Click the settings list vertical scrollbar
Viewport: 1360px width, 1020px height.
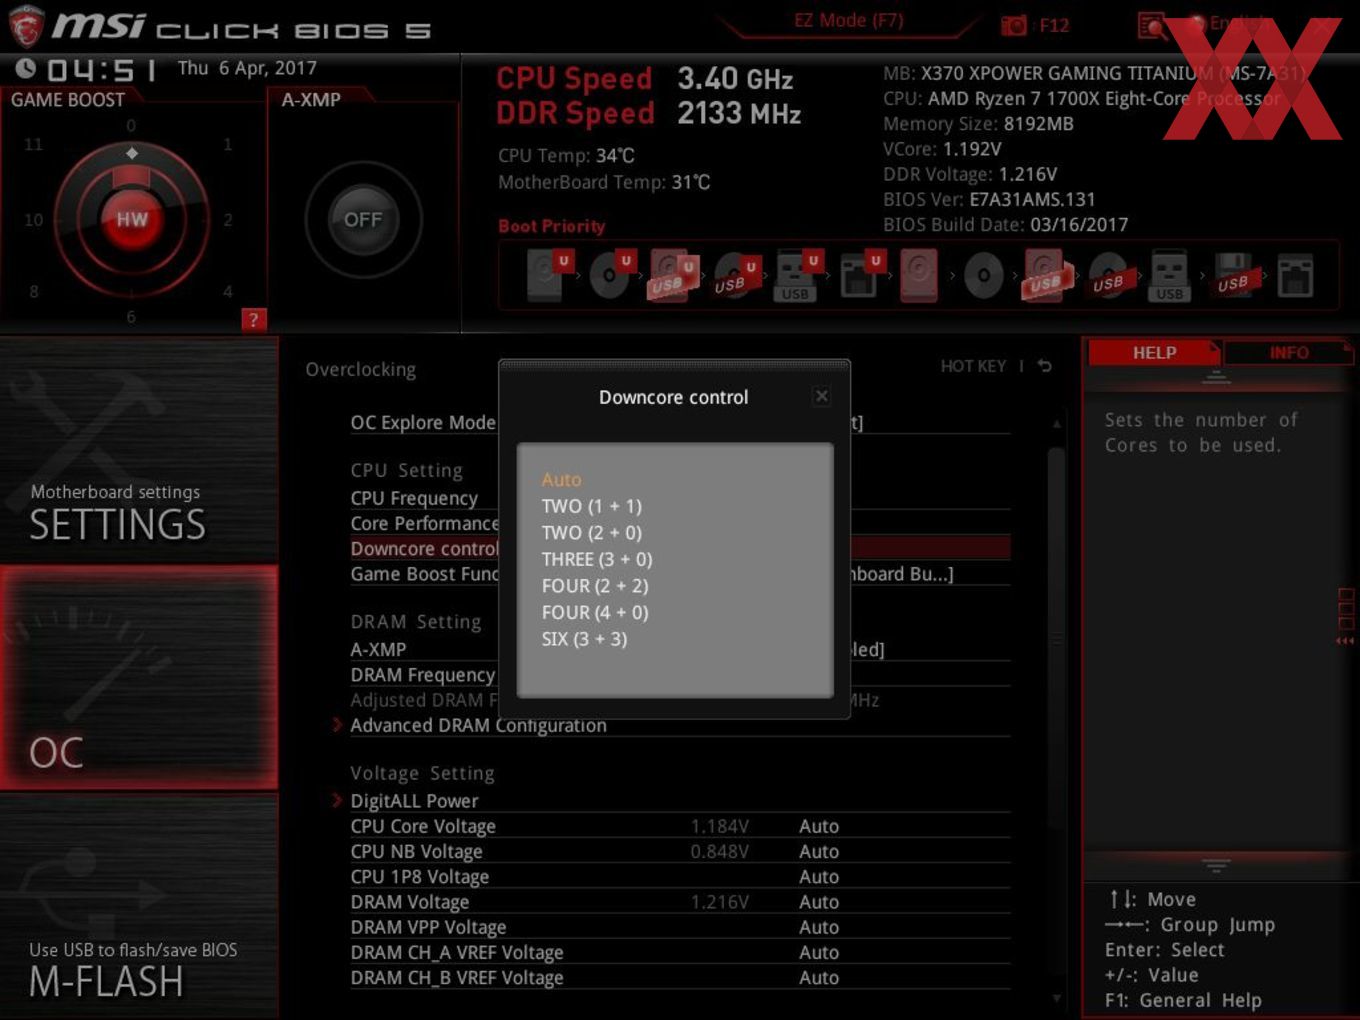[1056, 640]
